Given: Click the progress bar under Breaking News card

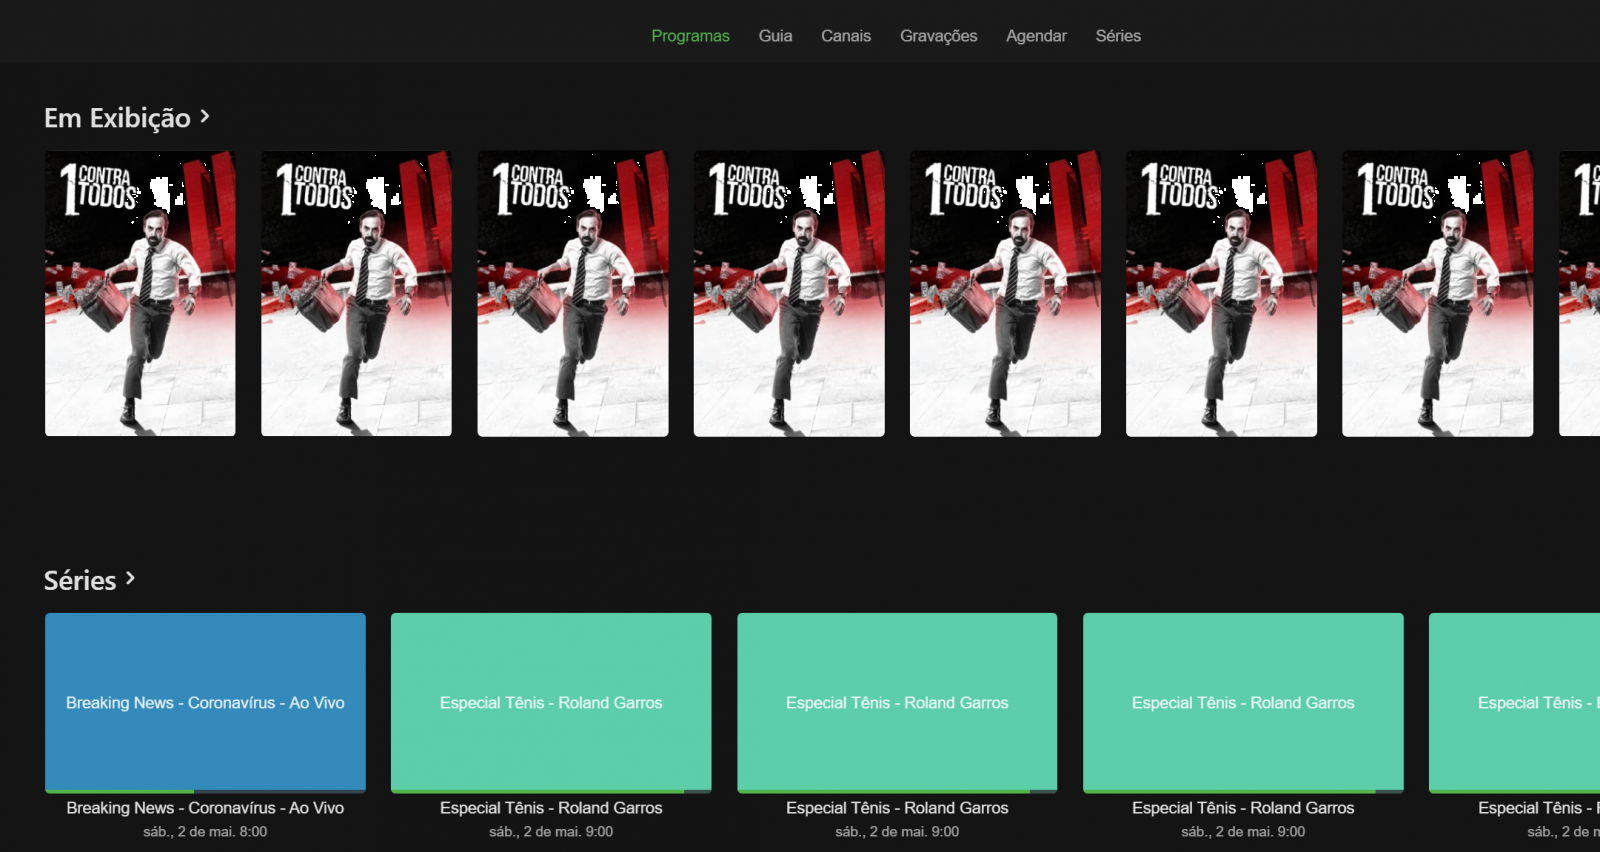Looking at the screenshot, I should point(205,791).
